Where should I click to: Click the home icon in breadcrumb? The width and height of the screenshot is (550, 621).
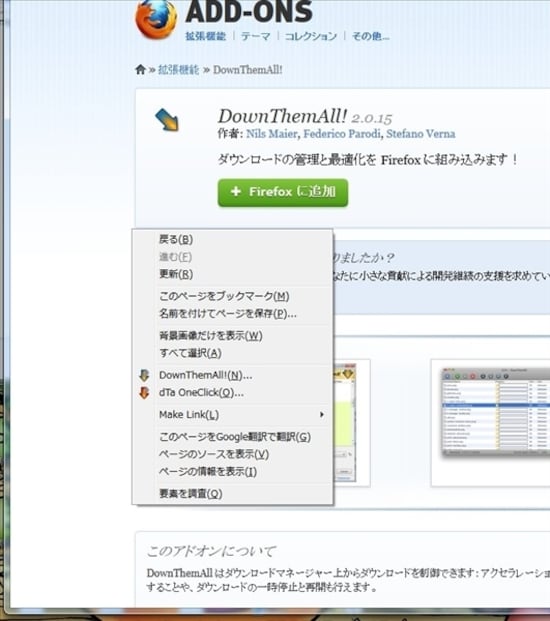(141, 70)
